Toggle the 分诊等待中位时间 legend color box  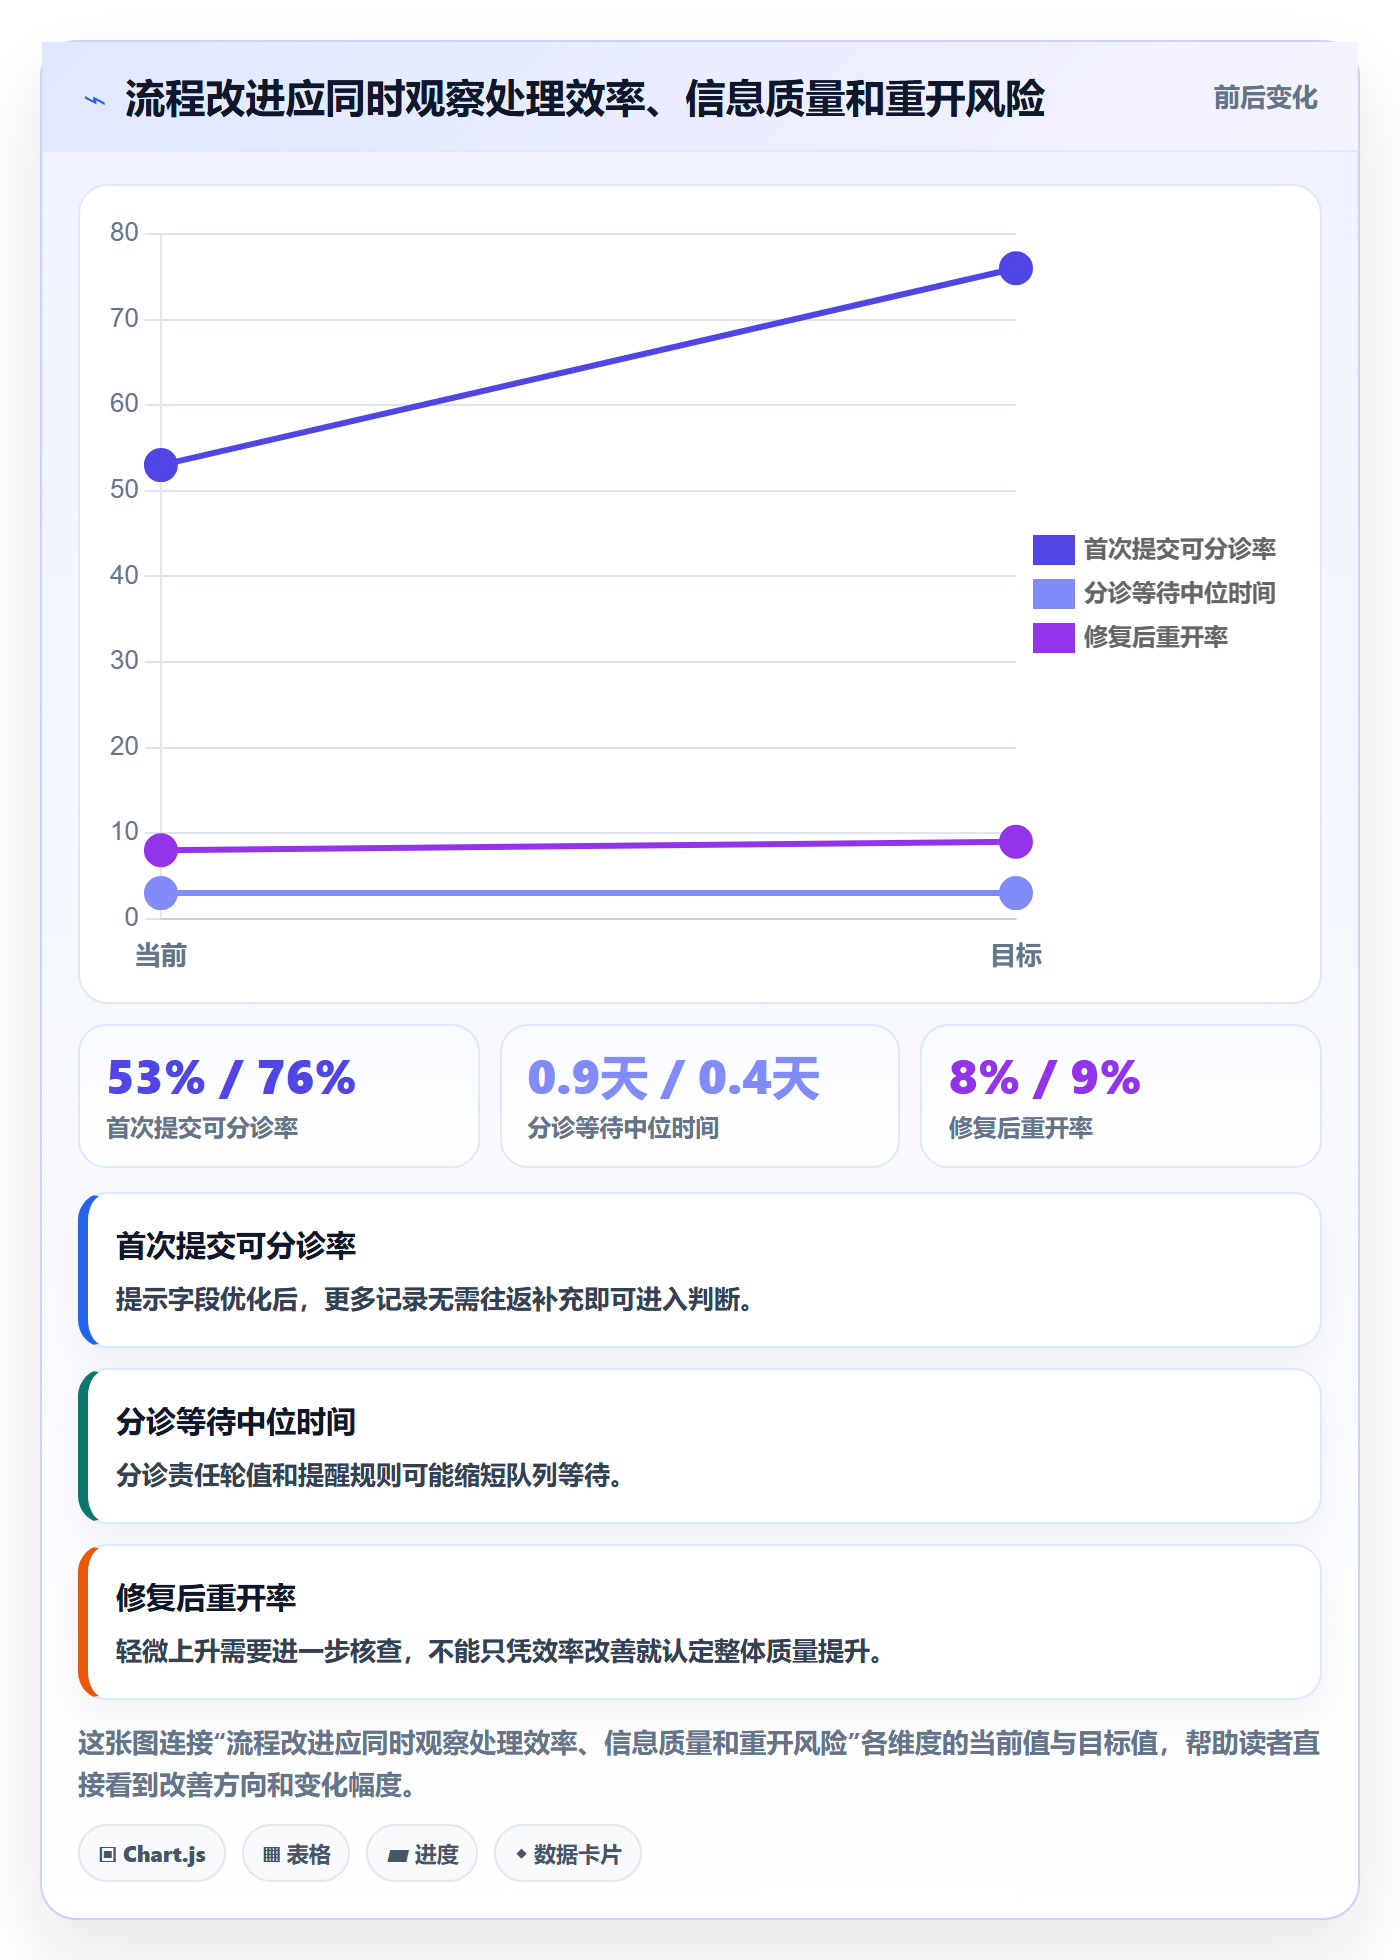1053,594
